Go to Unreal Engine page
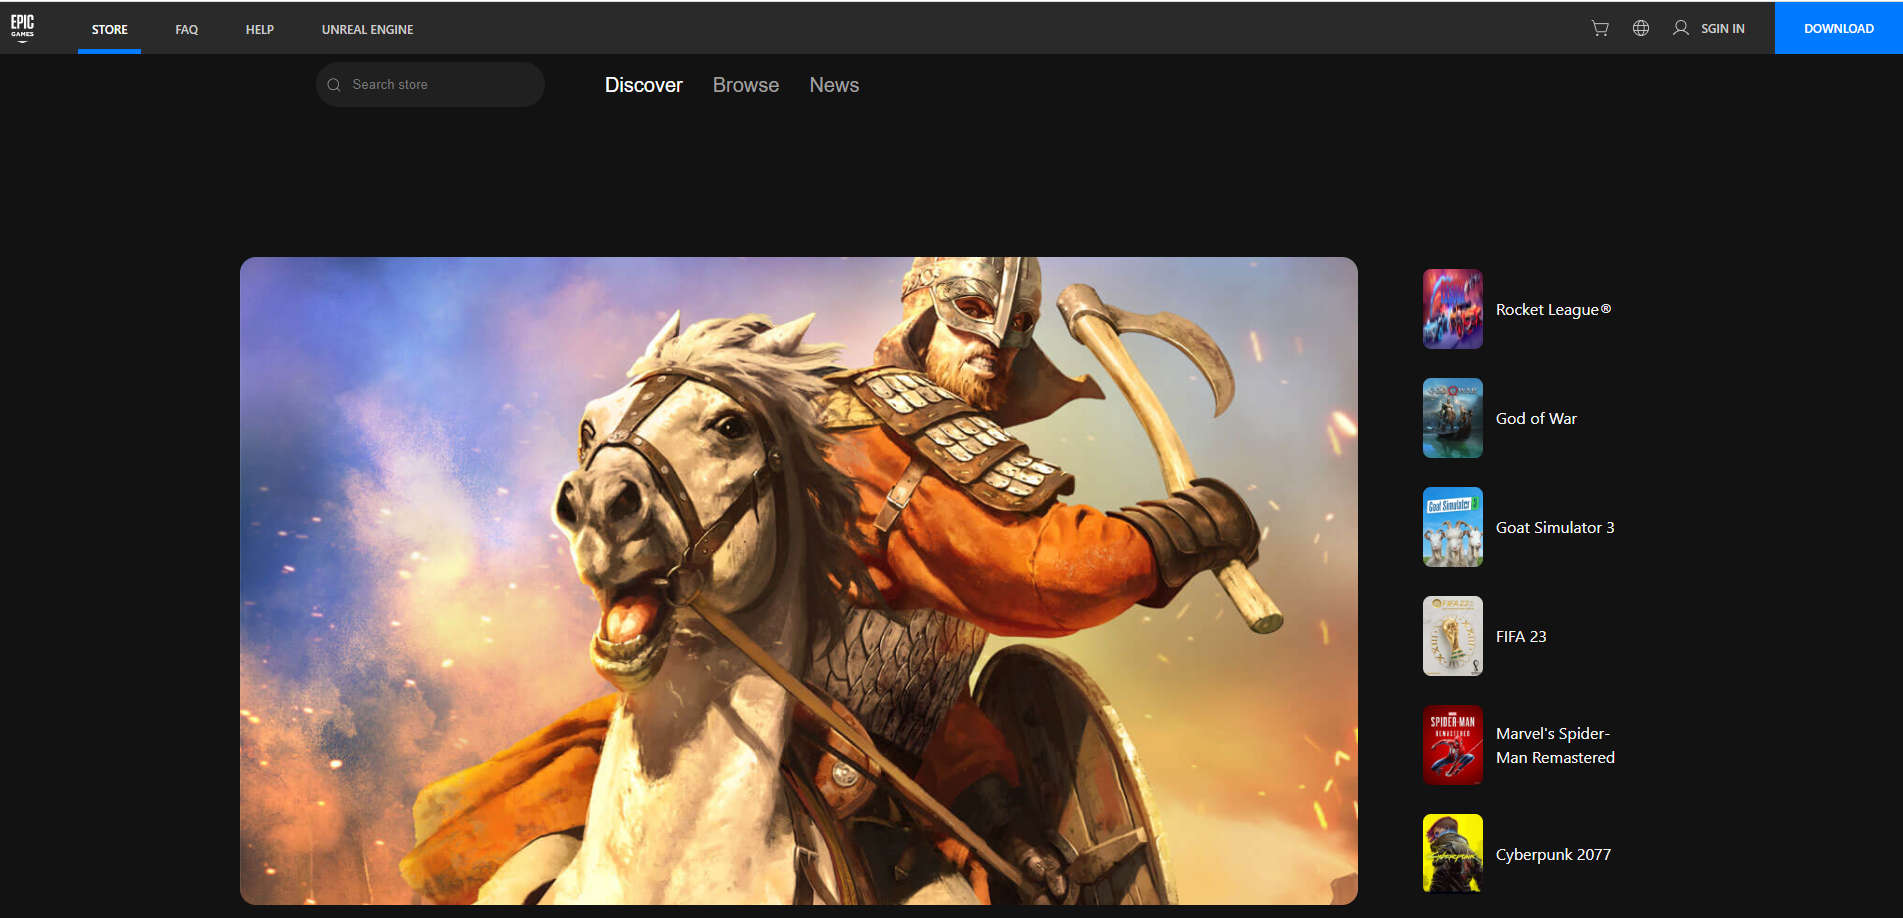Viewport: 1903px width, 918px height. click(x=367, y=29)
